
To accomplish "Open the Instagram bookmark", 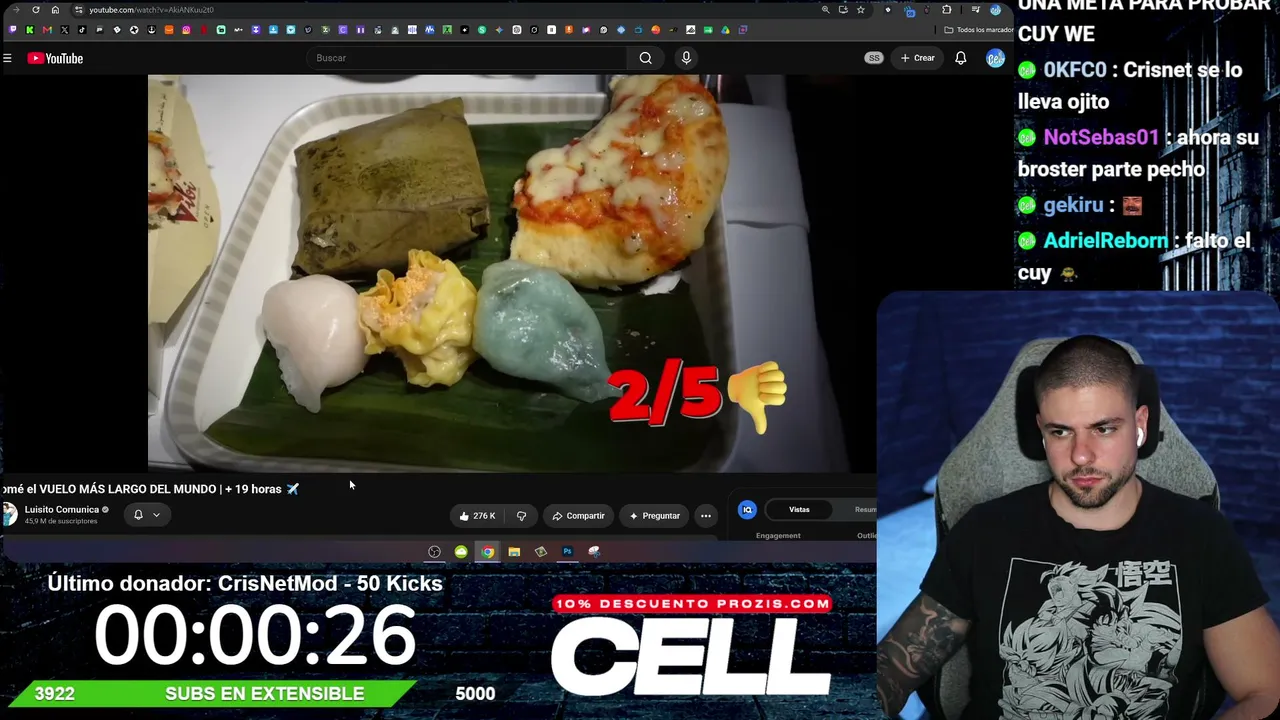I will pos(186,30).
